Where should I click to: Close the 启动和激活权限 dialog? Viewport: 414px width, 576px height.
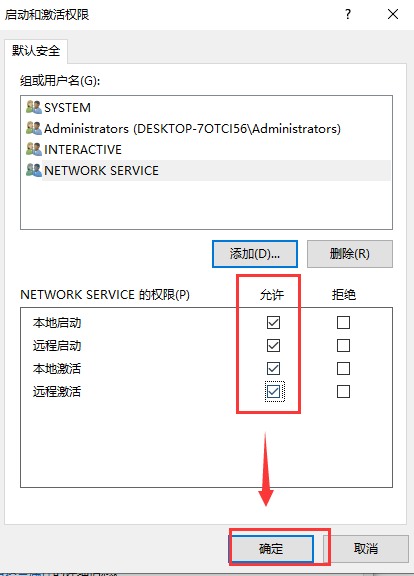(x=393, y=14)
